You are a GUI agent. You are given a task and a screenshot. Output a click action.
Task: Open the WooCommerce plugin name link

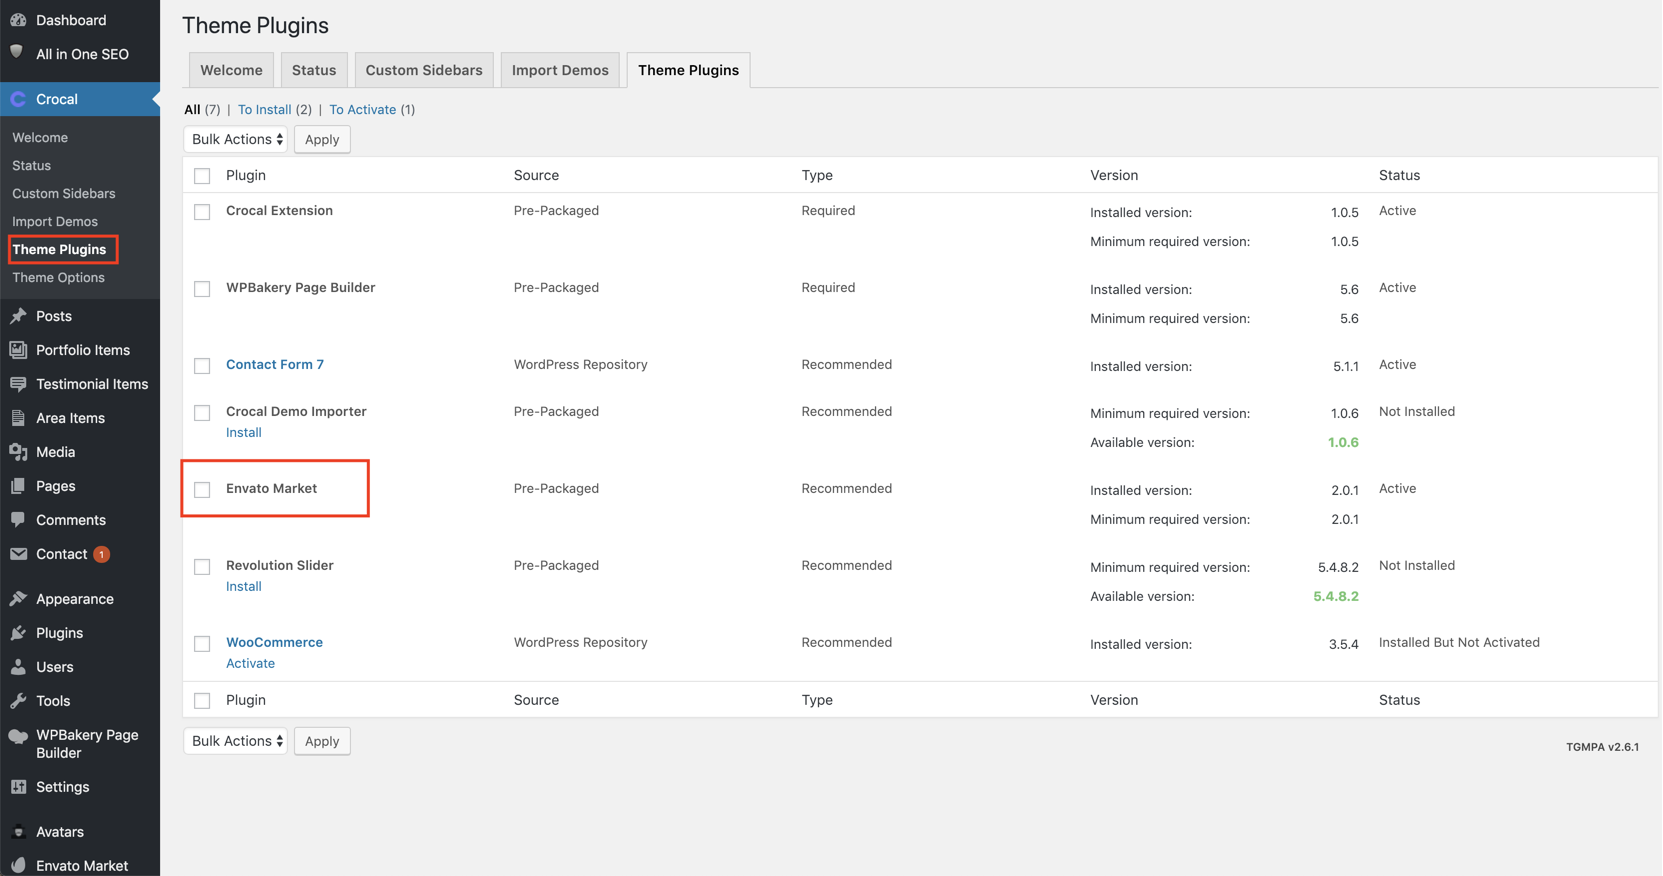(x=274, y=642)
